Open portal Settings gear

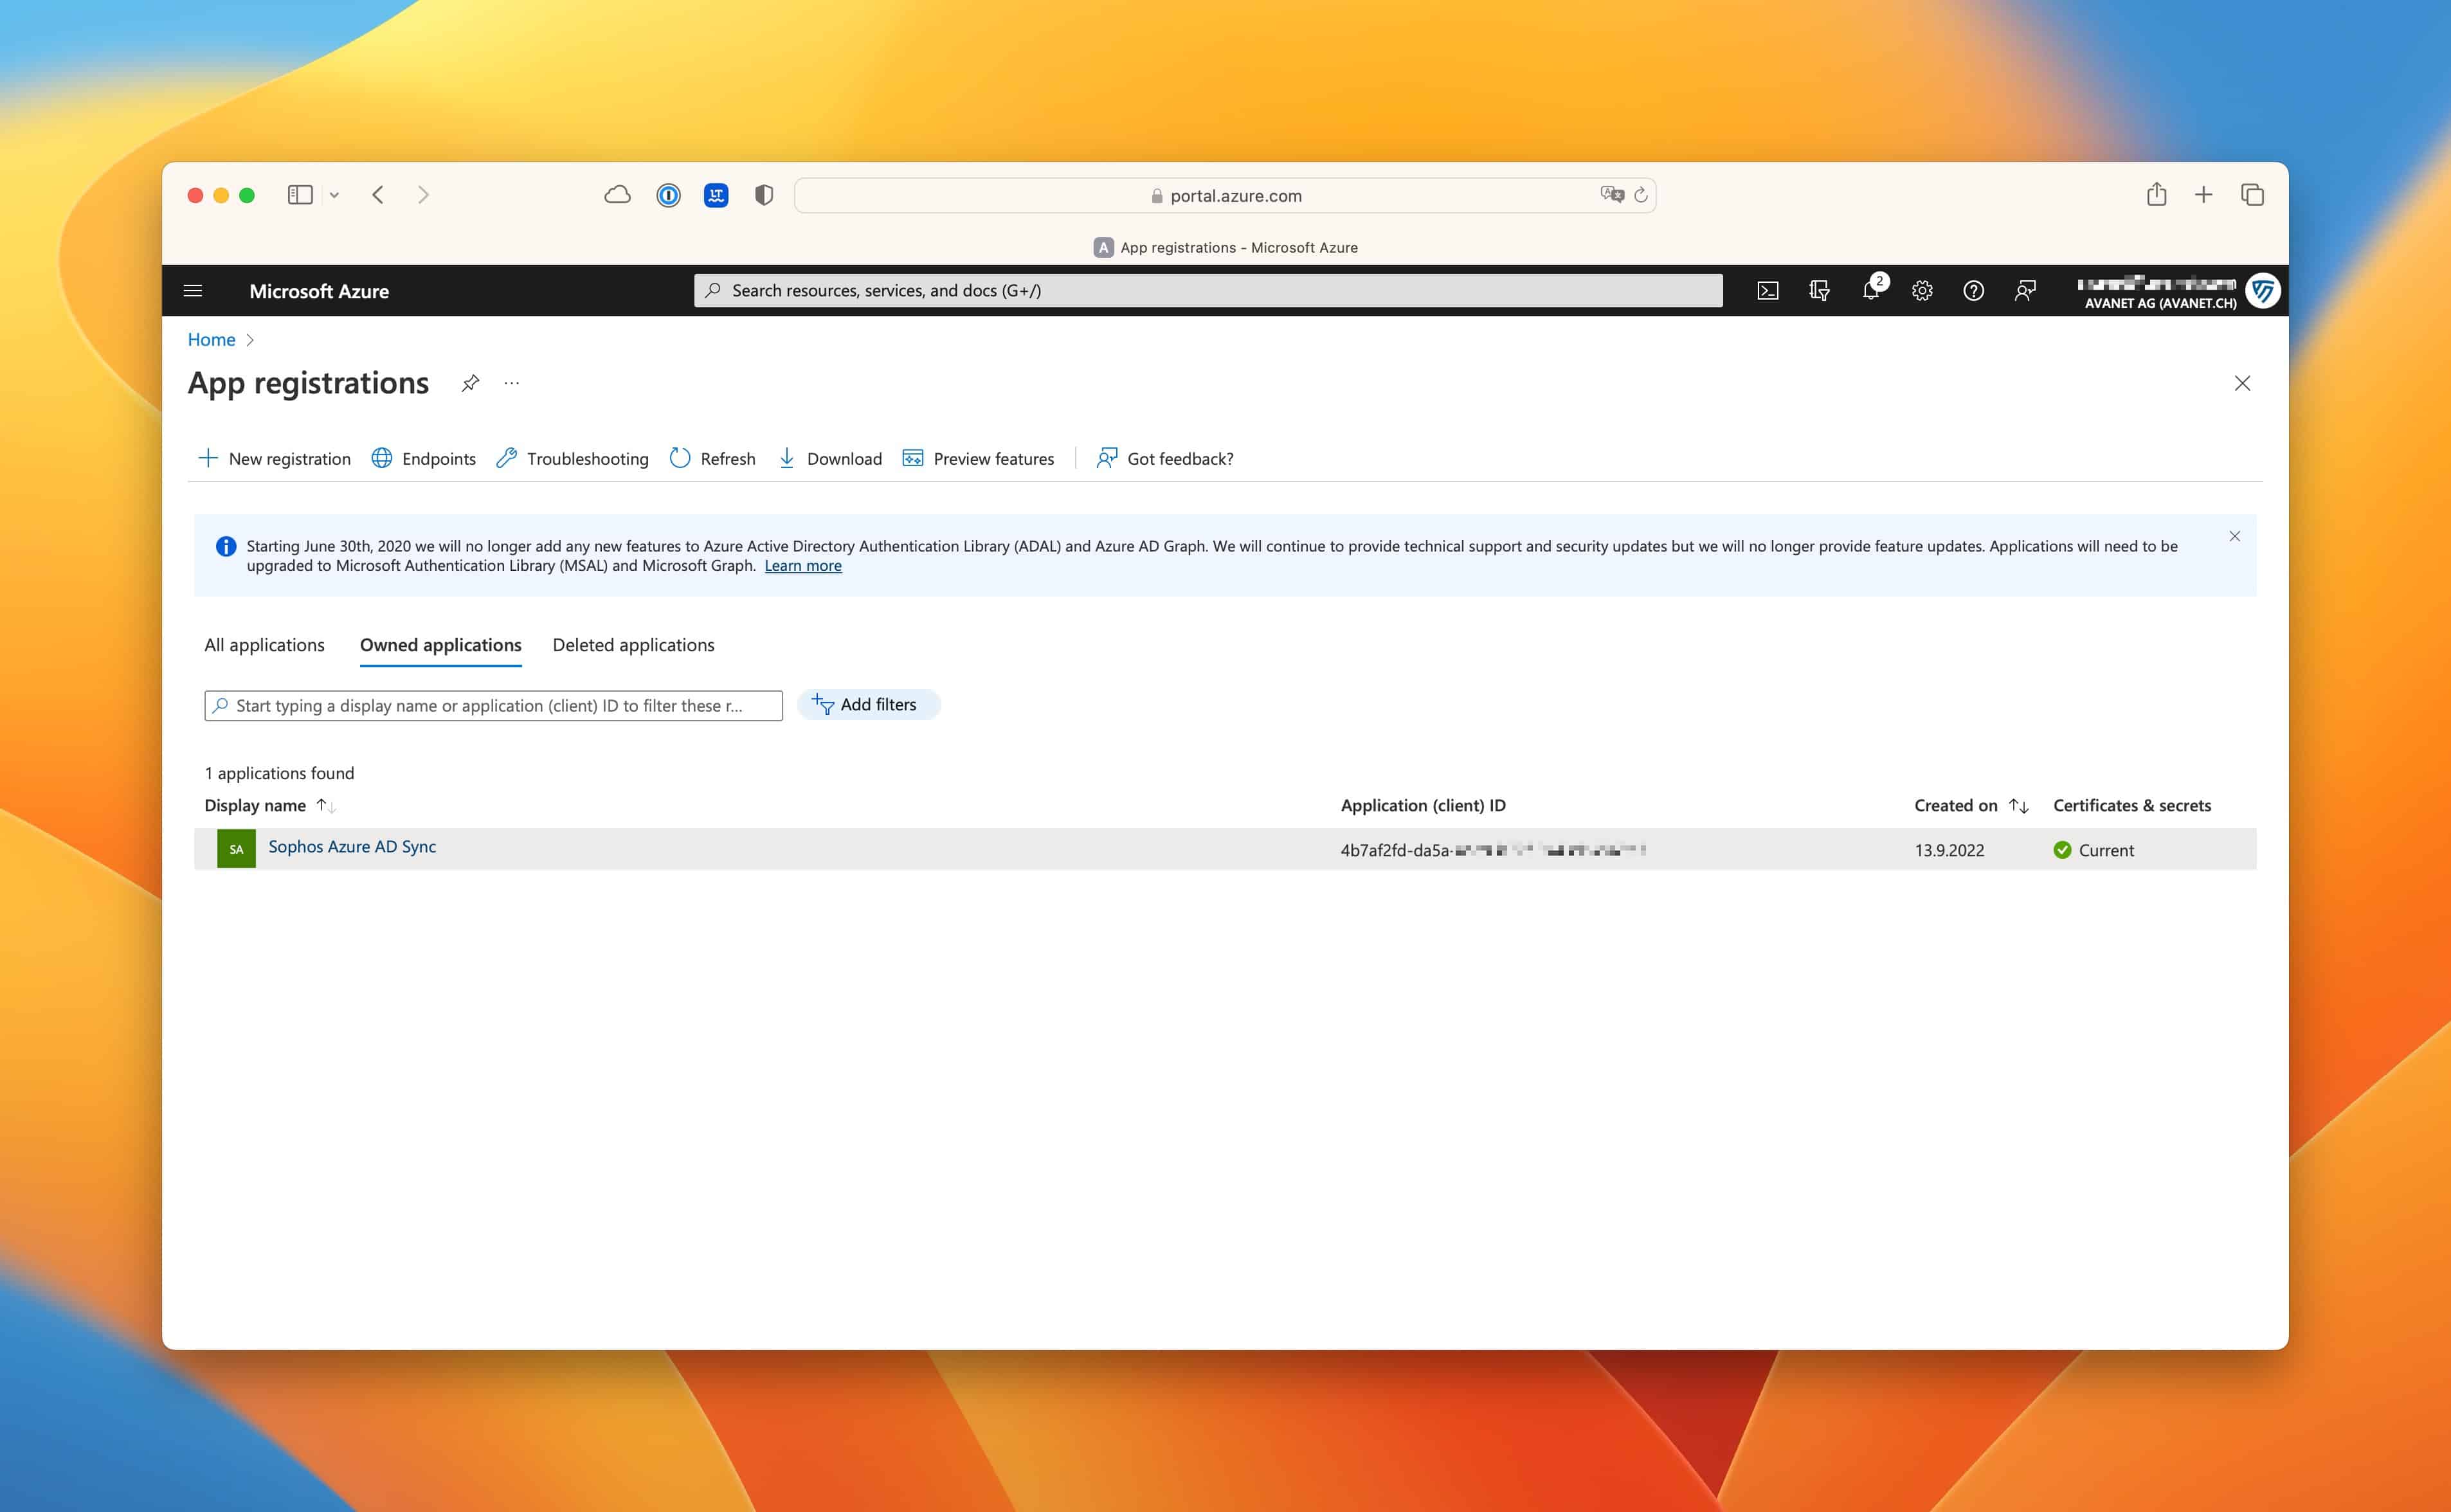click(1922, 291)
